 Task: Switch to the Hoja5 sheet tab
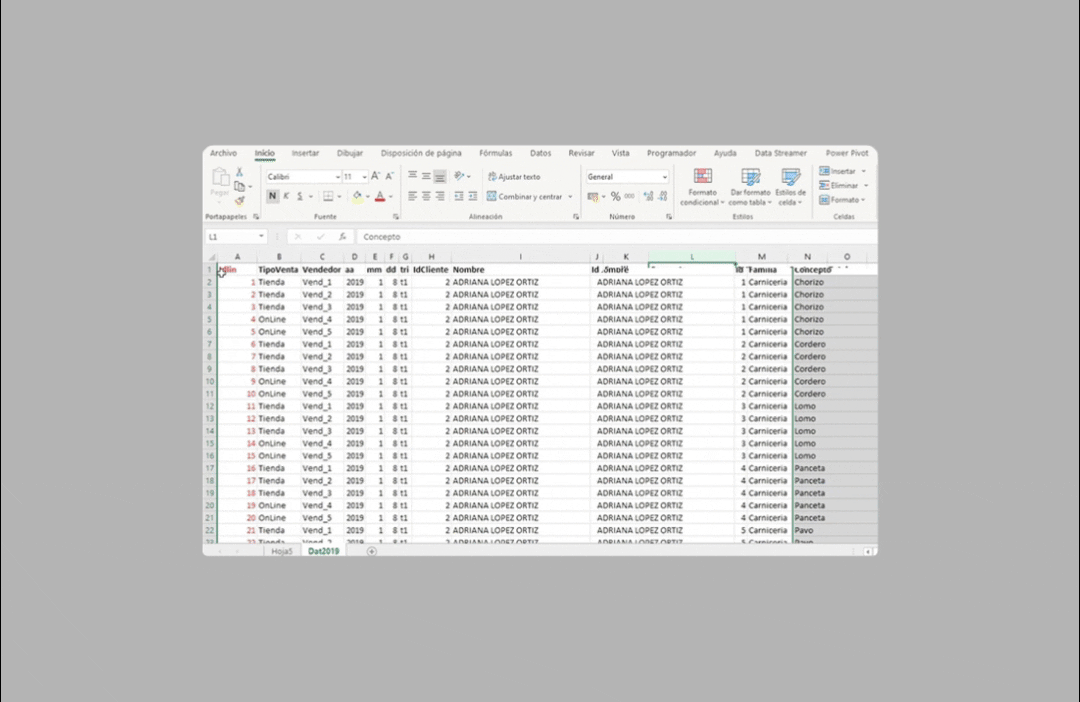(x=282, y=551)
